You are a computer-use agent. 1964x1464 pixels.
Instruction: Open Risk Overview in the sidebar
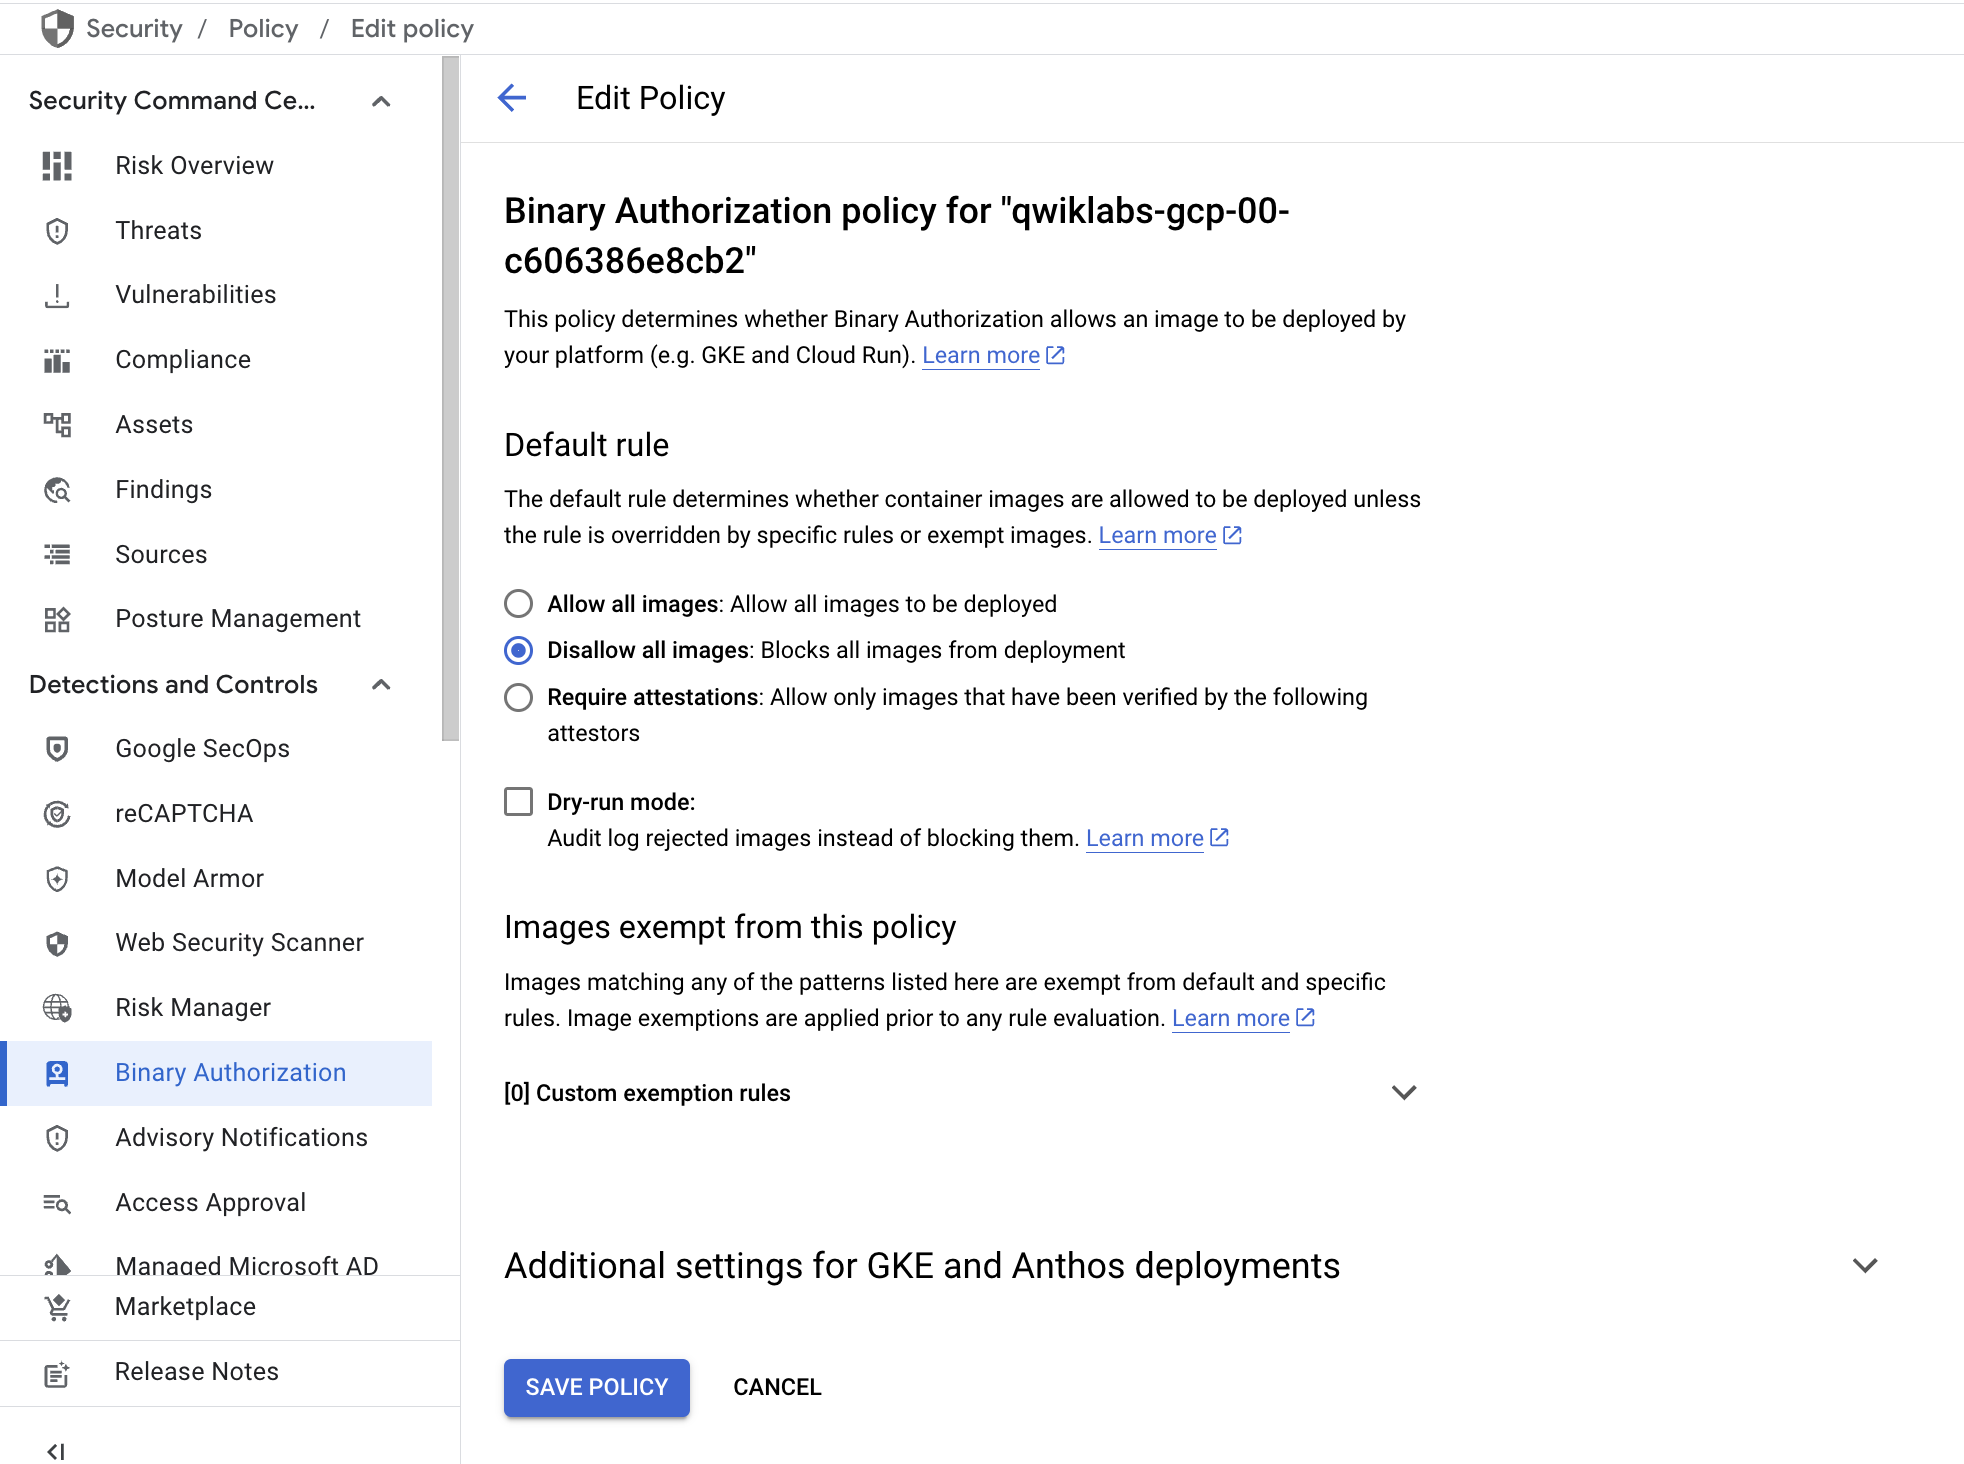(194, 166)
